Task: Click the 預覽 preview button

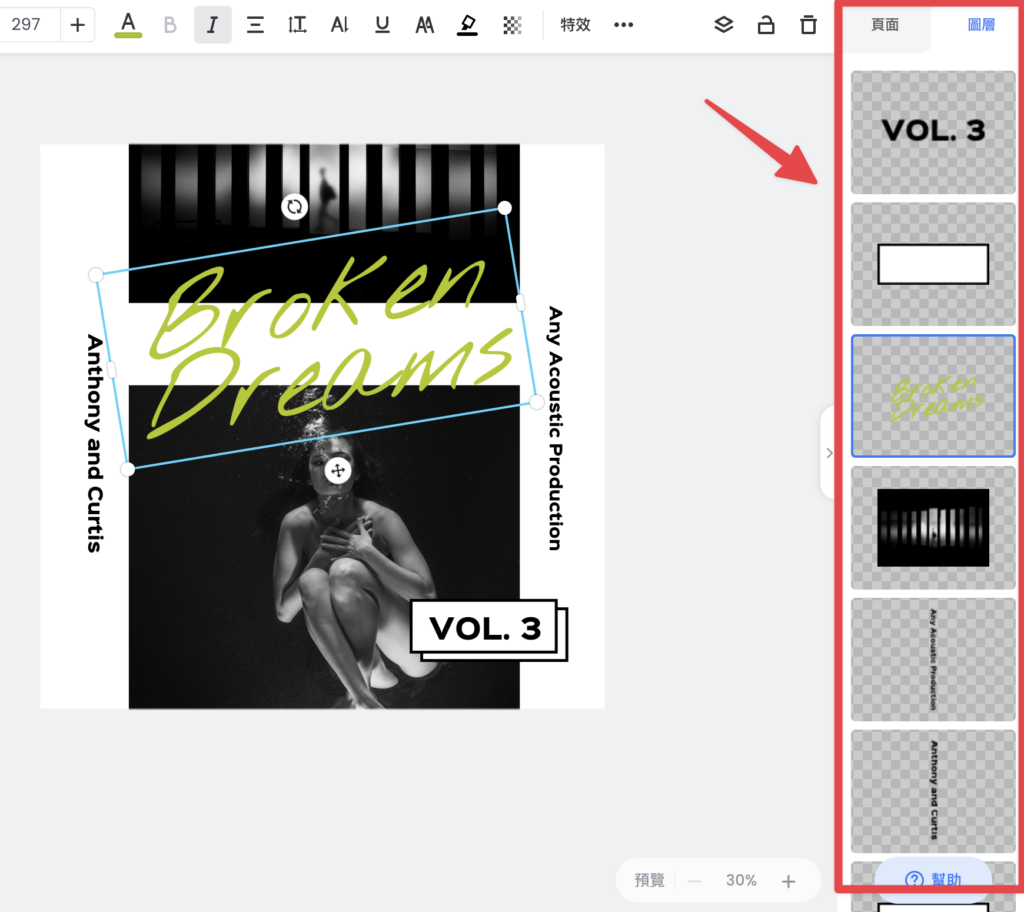Action: 650,881
